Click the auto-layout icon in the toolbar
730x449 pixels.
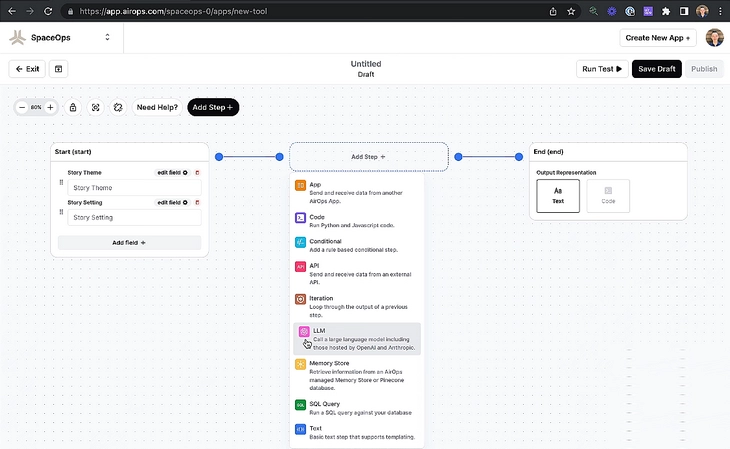[x=118, y=107]
